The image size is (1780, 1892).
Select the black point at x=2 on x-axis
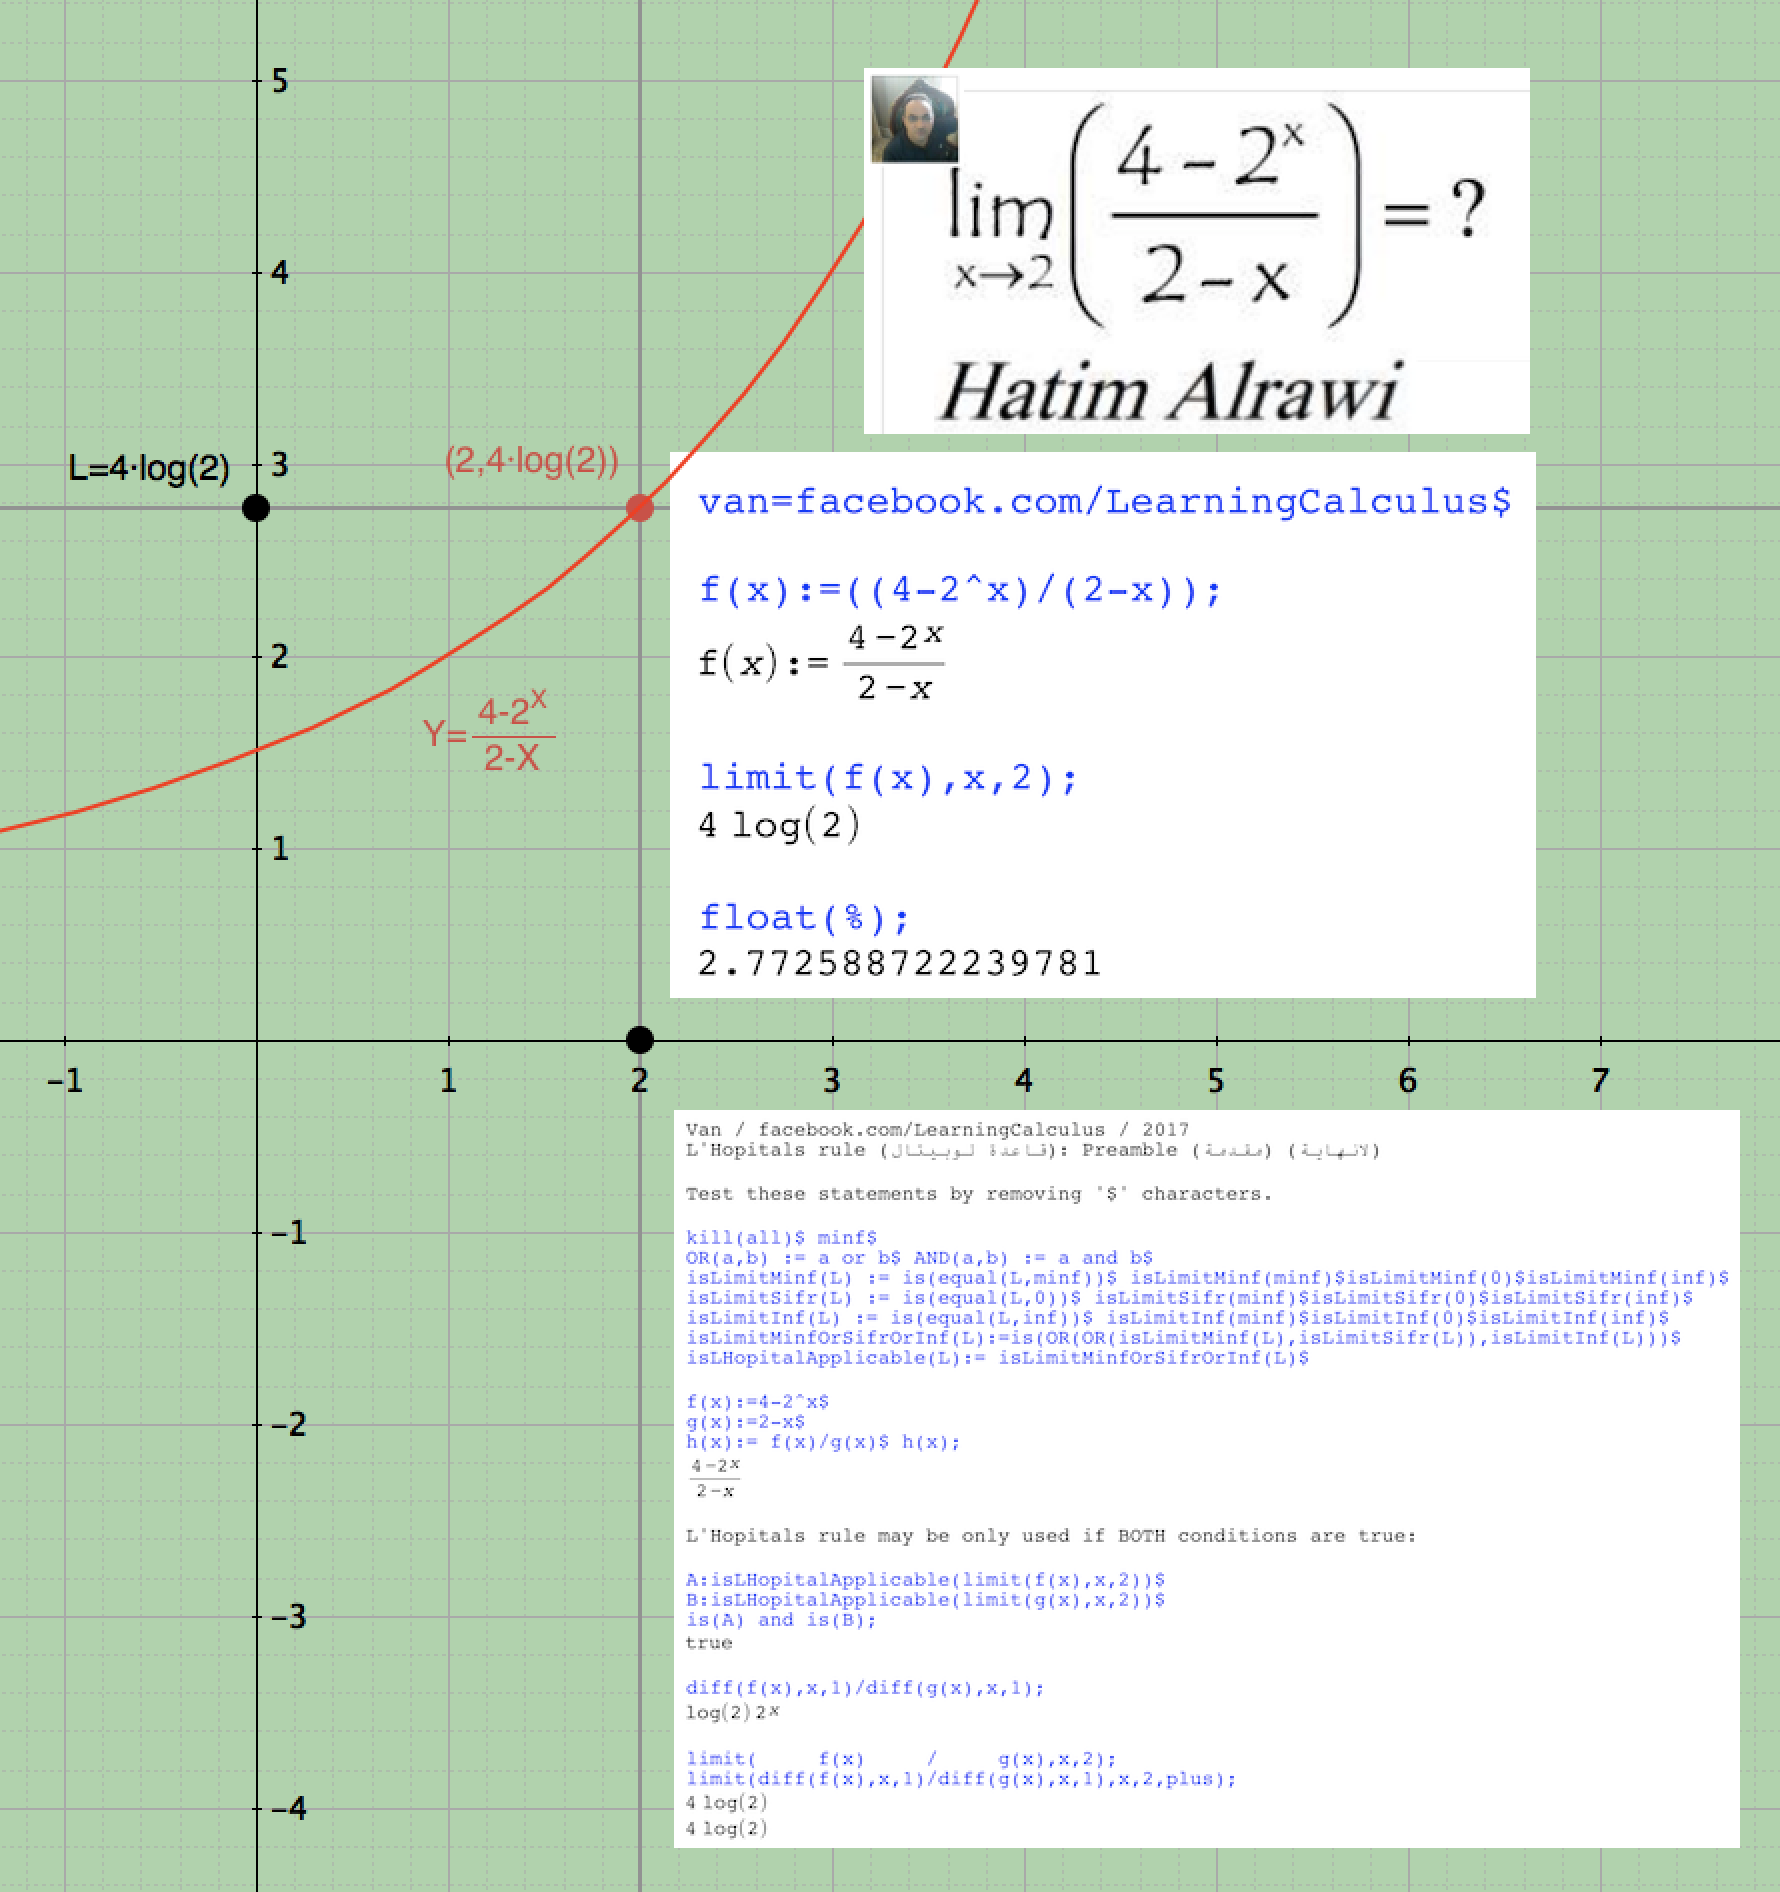point(640,1040)
